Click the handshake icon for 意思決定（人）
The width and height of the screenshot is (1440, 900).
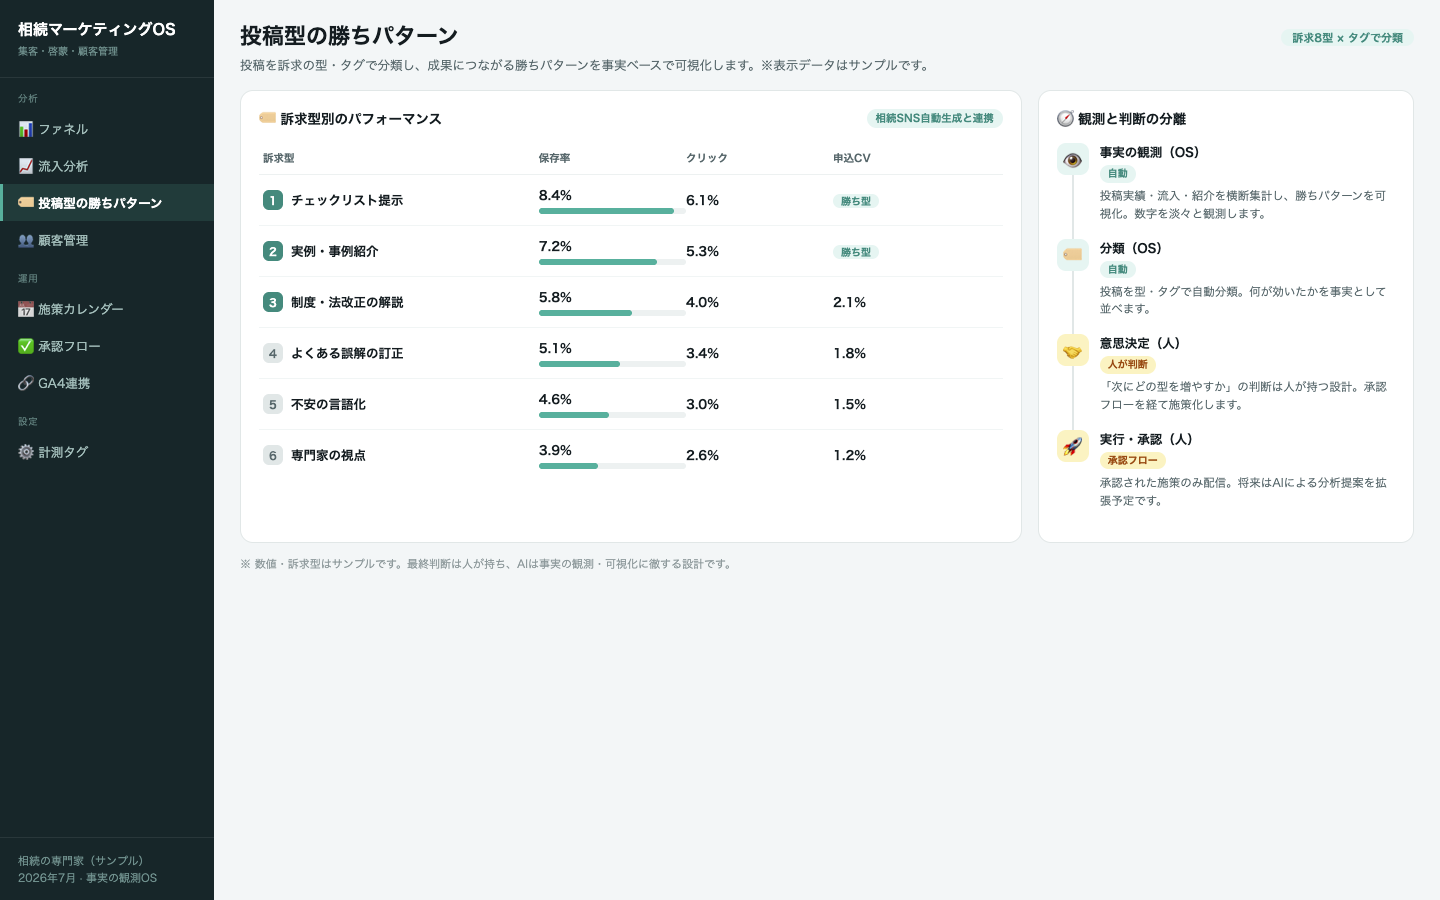pyautogui.click(x=1073, y=350)
